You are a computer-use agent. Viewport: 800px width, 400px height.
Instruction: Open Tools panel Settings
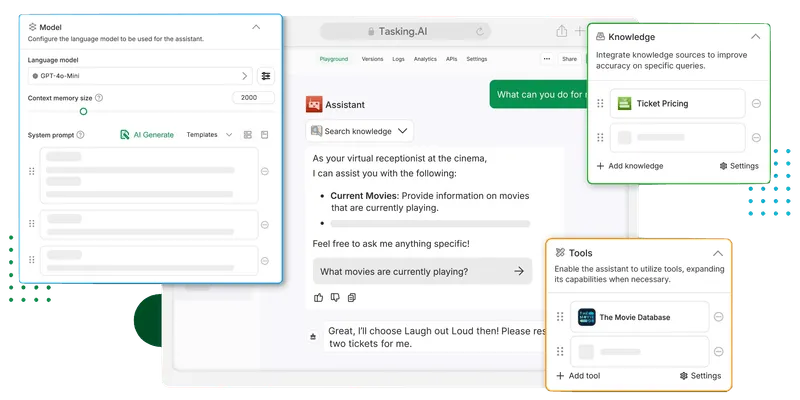click(701, 376)
